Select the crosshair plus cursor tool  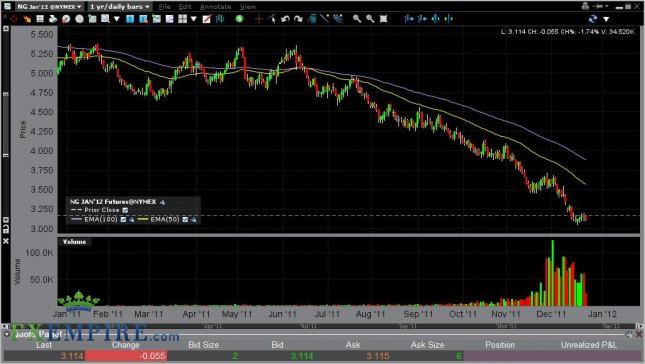(x=259, y=19)
